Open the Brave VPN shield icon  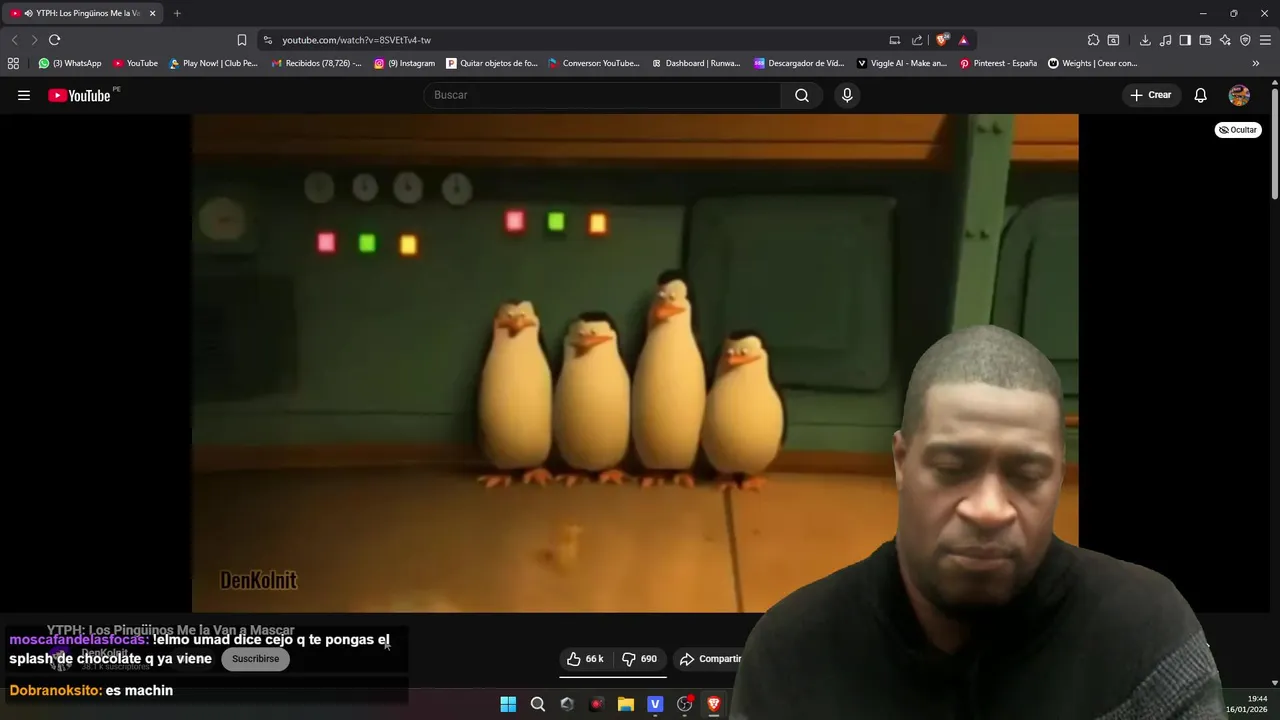tap(1245, 40)
